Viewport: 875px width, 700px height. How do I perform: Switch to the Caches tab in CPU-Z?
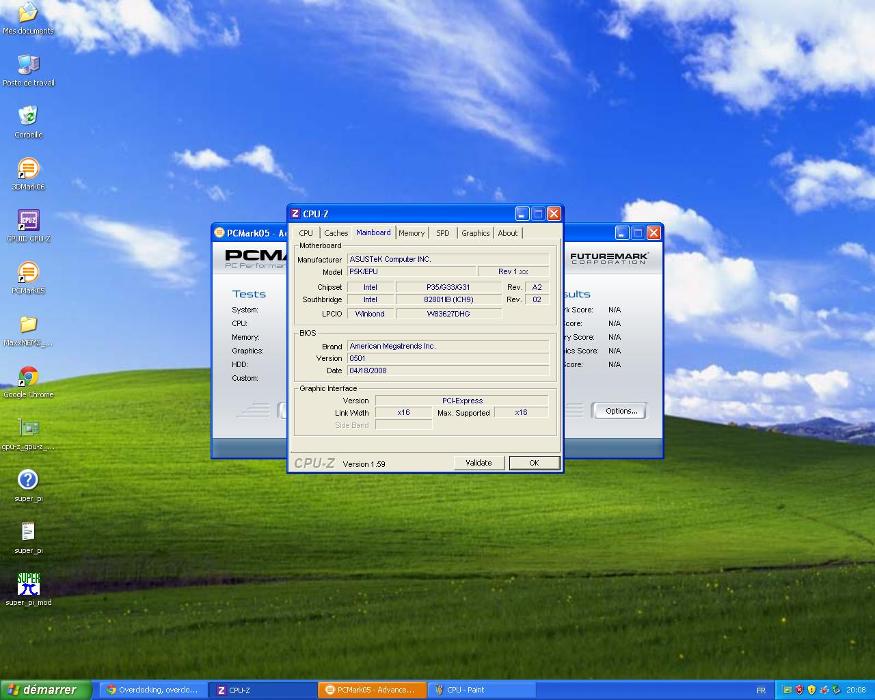(x=335, y=233)
